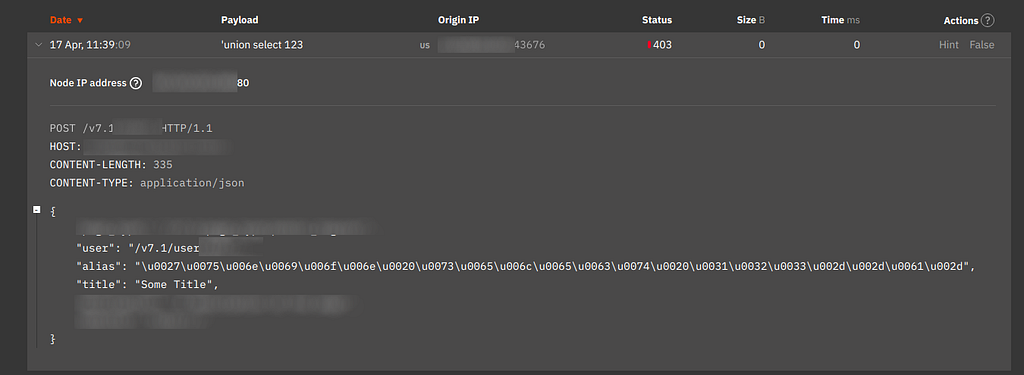
Task: Open the Hint action for this request
Action: pos(949,45)
